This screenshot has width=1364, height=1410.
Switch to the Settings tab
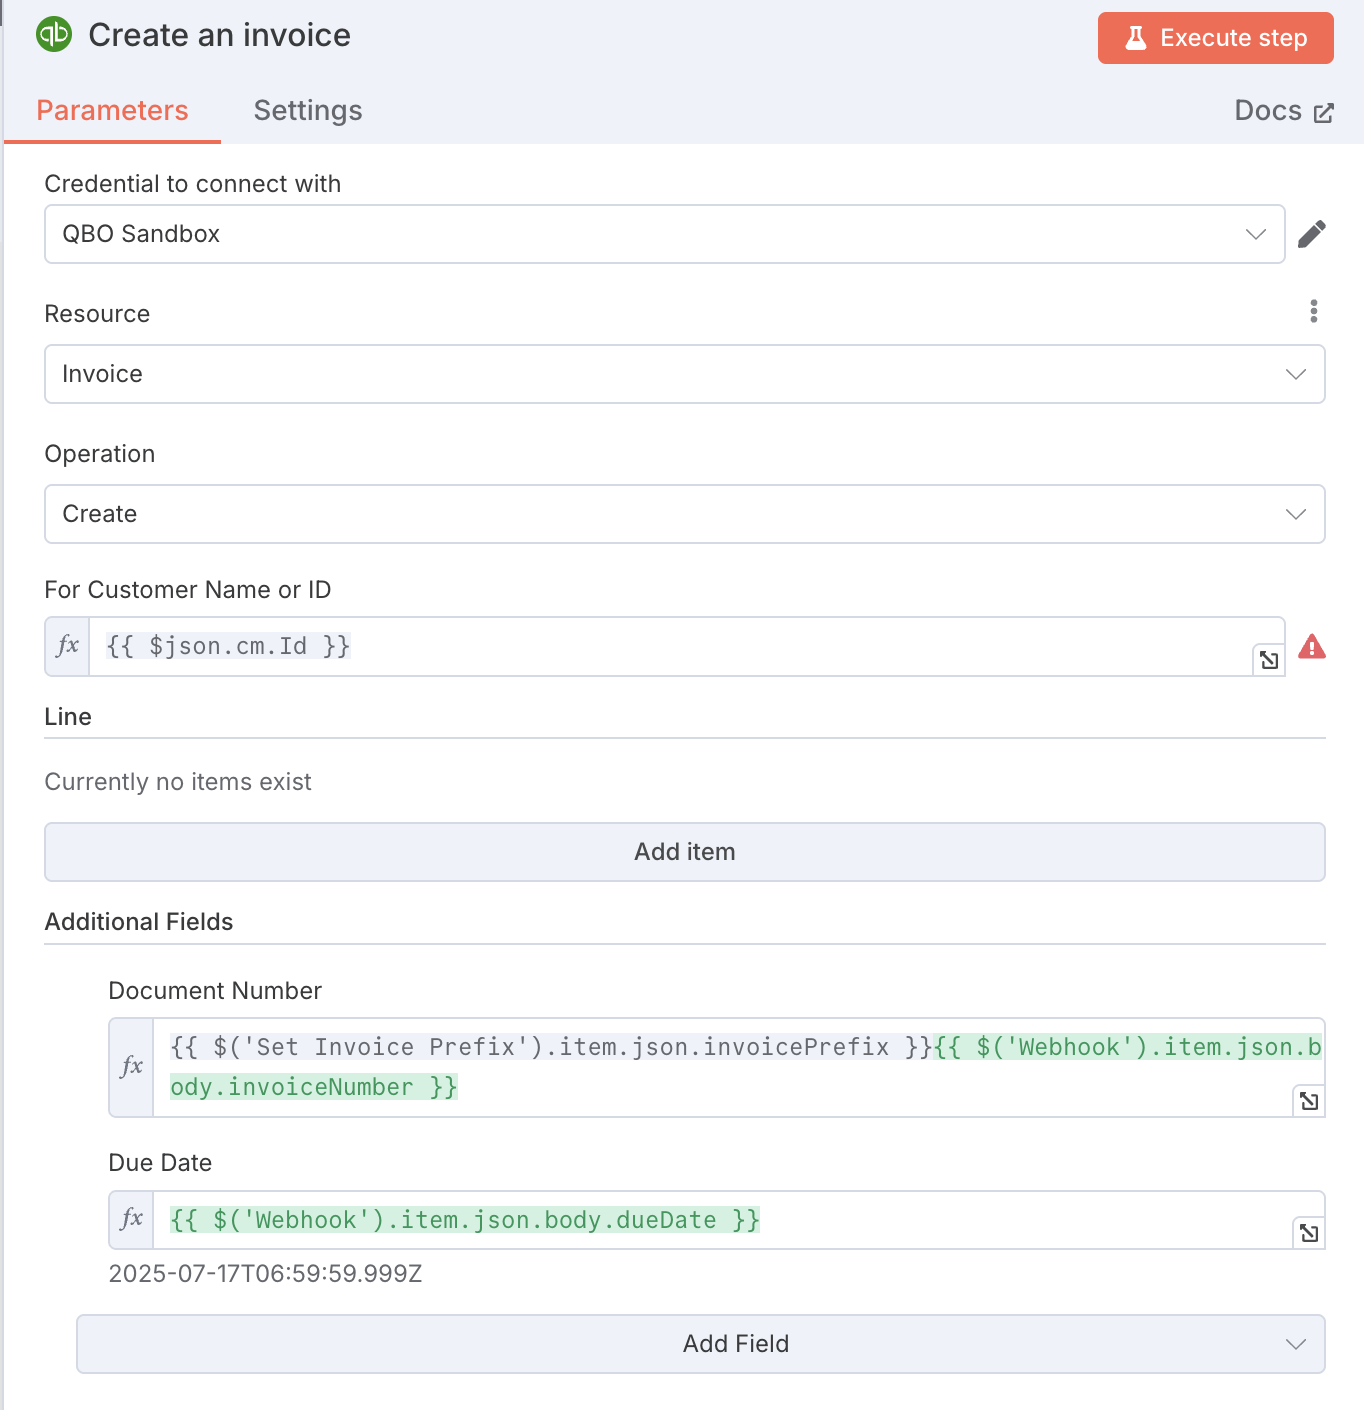(307, 110)
